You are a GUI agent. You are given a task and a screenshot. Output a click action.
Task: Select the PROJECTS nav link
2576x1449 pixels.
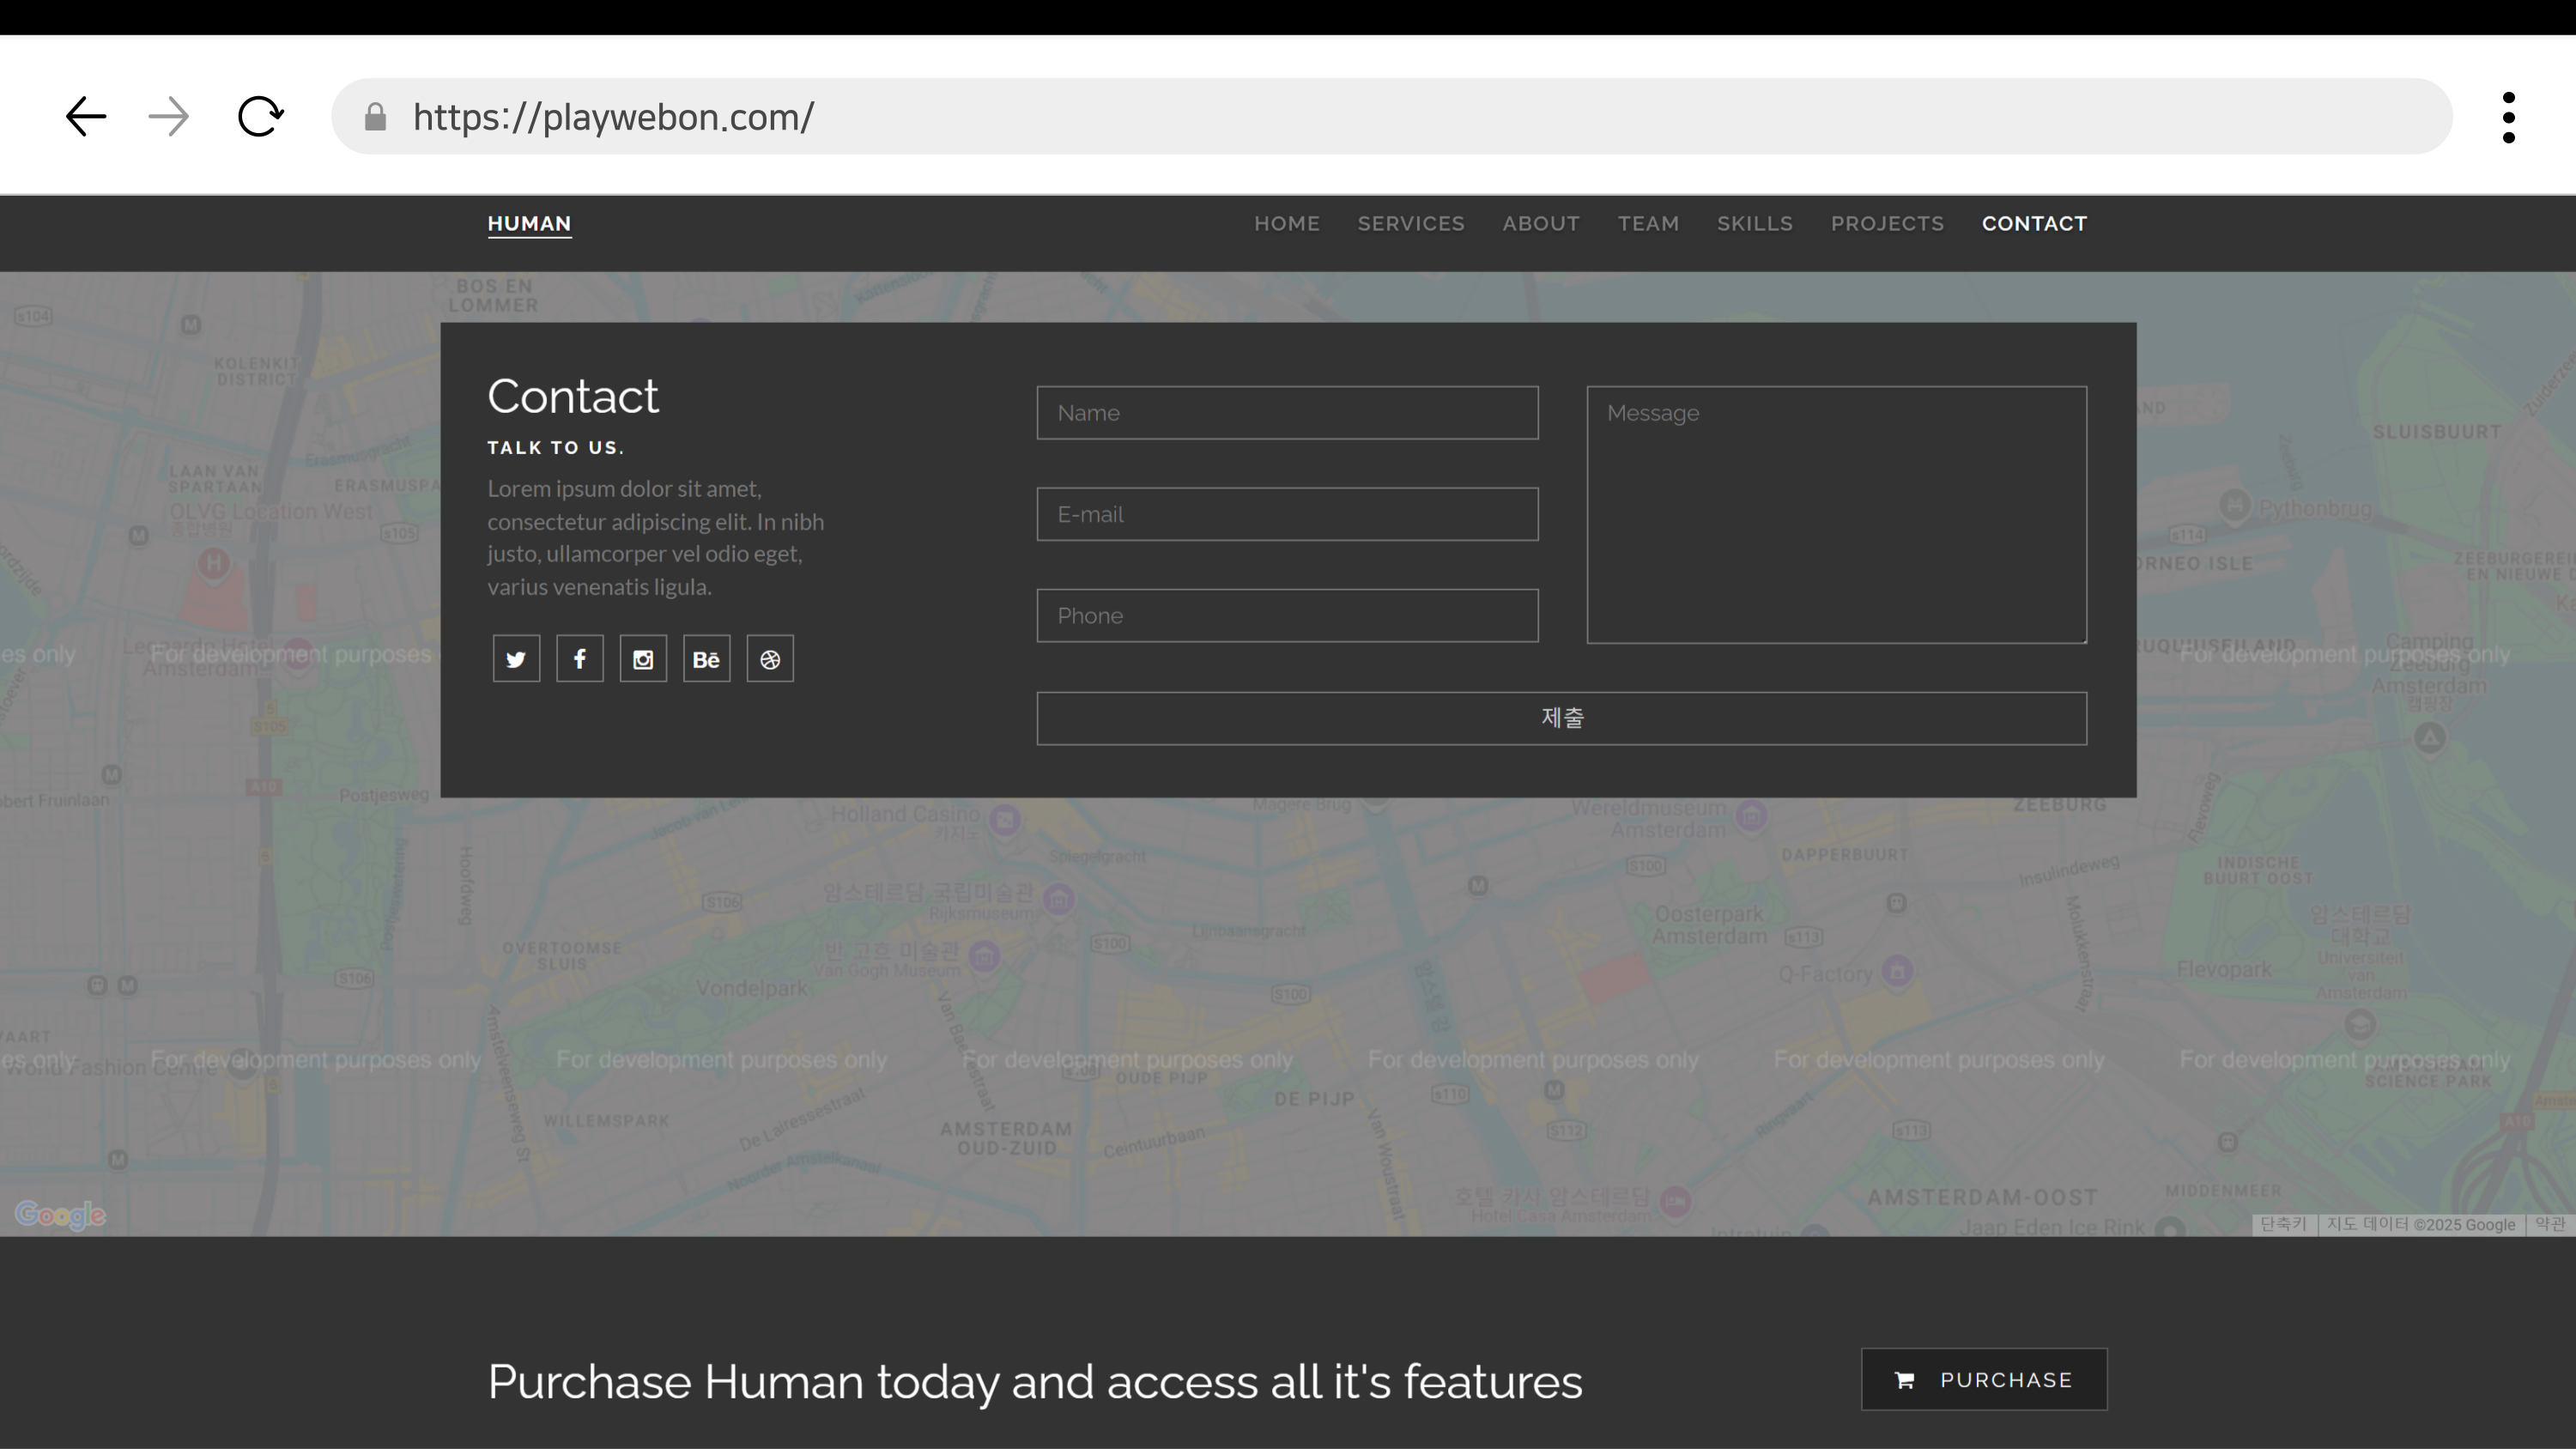(1887, 224)
